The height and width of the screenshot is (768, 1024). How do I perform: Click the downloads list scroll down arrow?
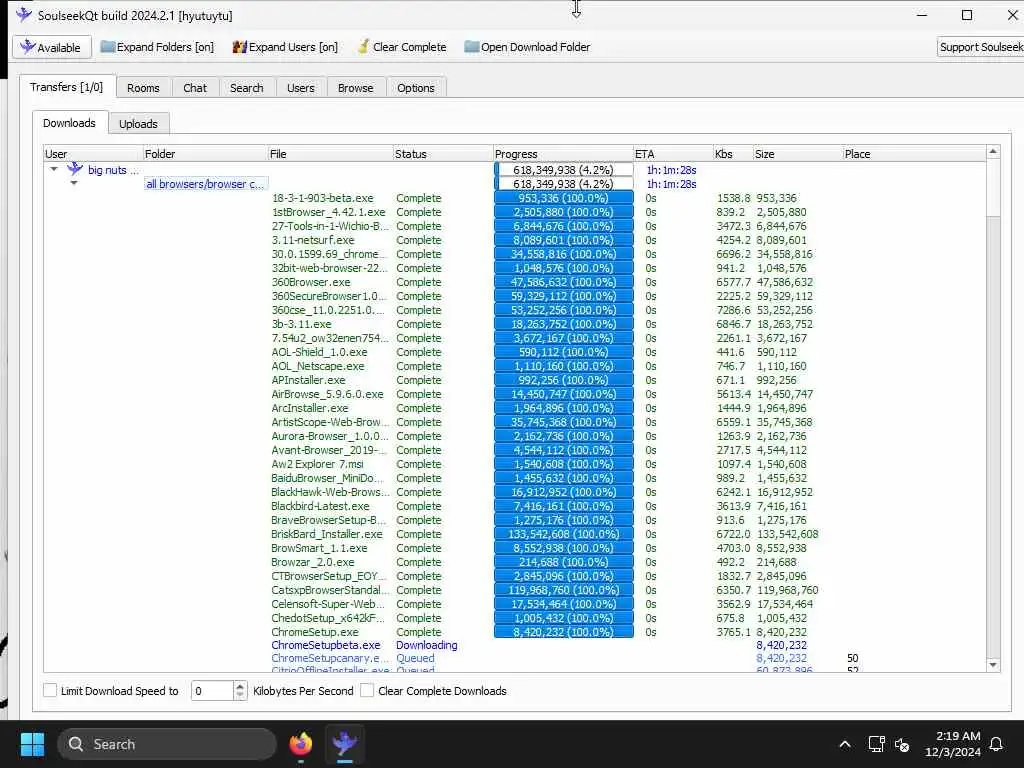tap(993, 665)
